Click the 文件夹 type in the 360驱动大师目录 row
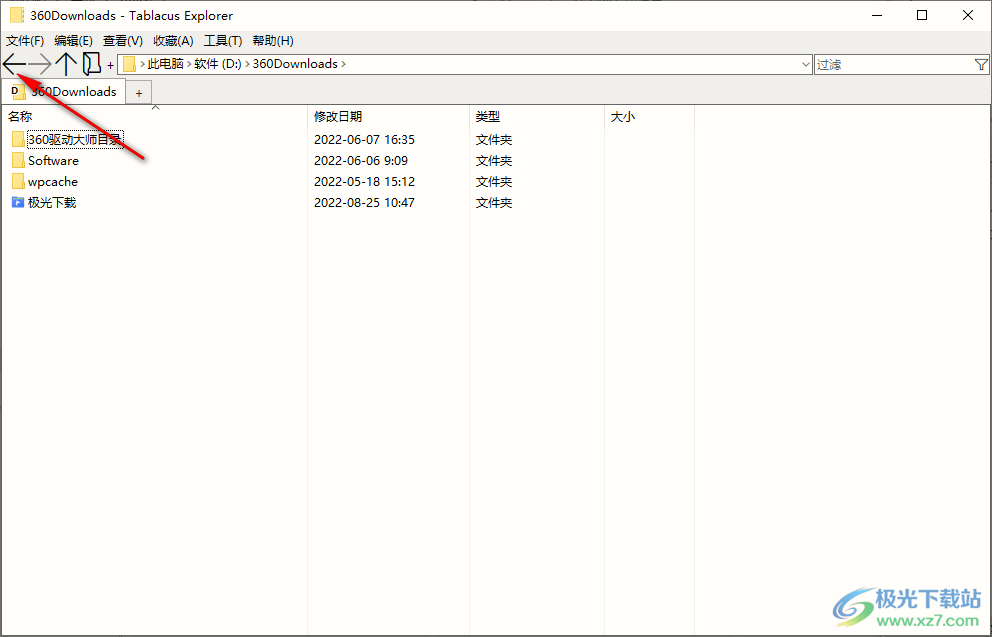 (494, 139)
